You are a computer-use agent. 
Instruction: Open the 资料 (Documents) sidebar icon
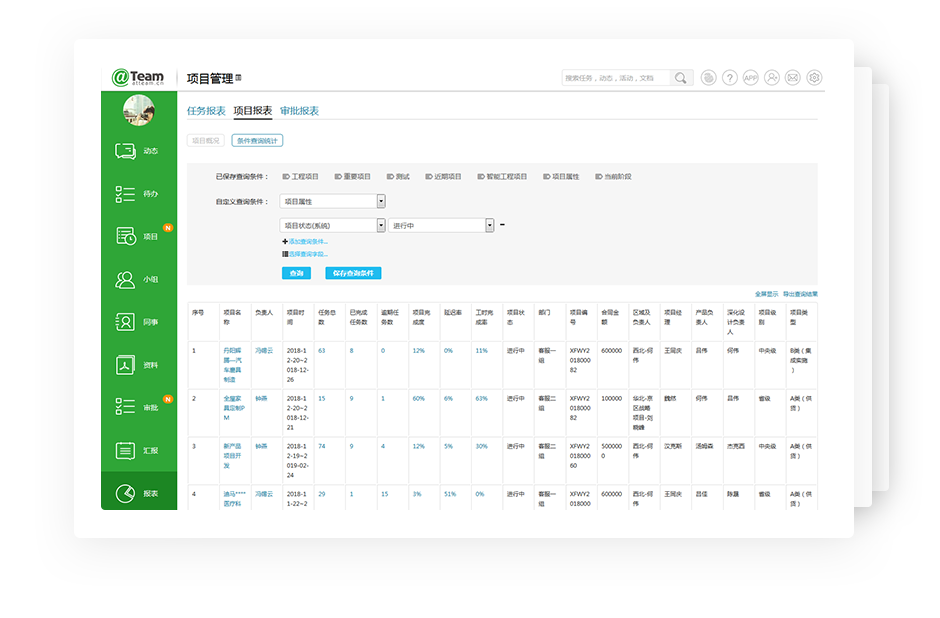pos(138,365)
